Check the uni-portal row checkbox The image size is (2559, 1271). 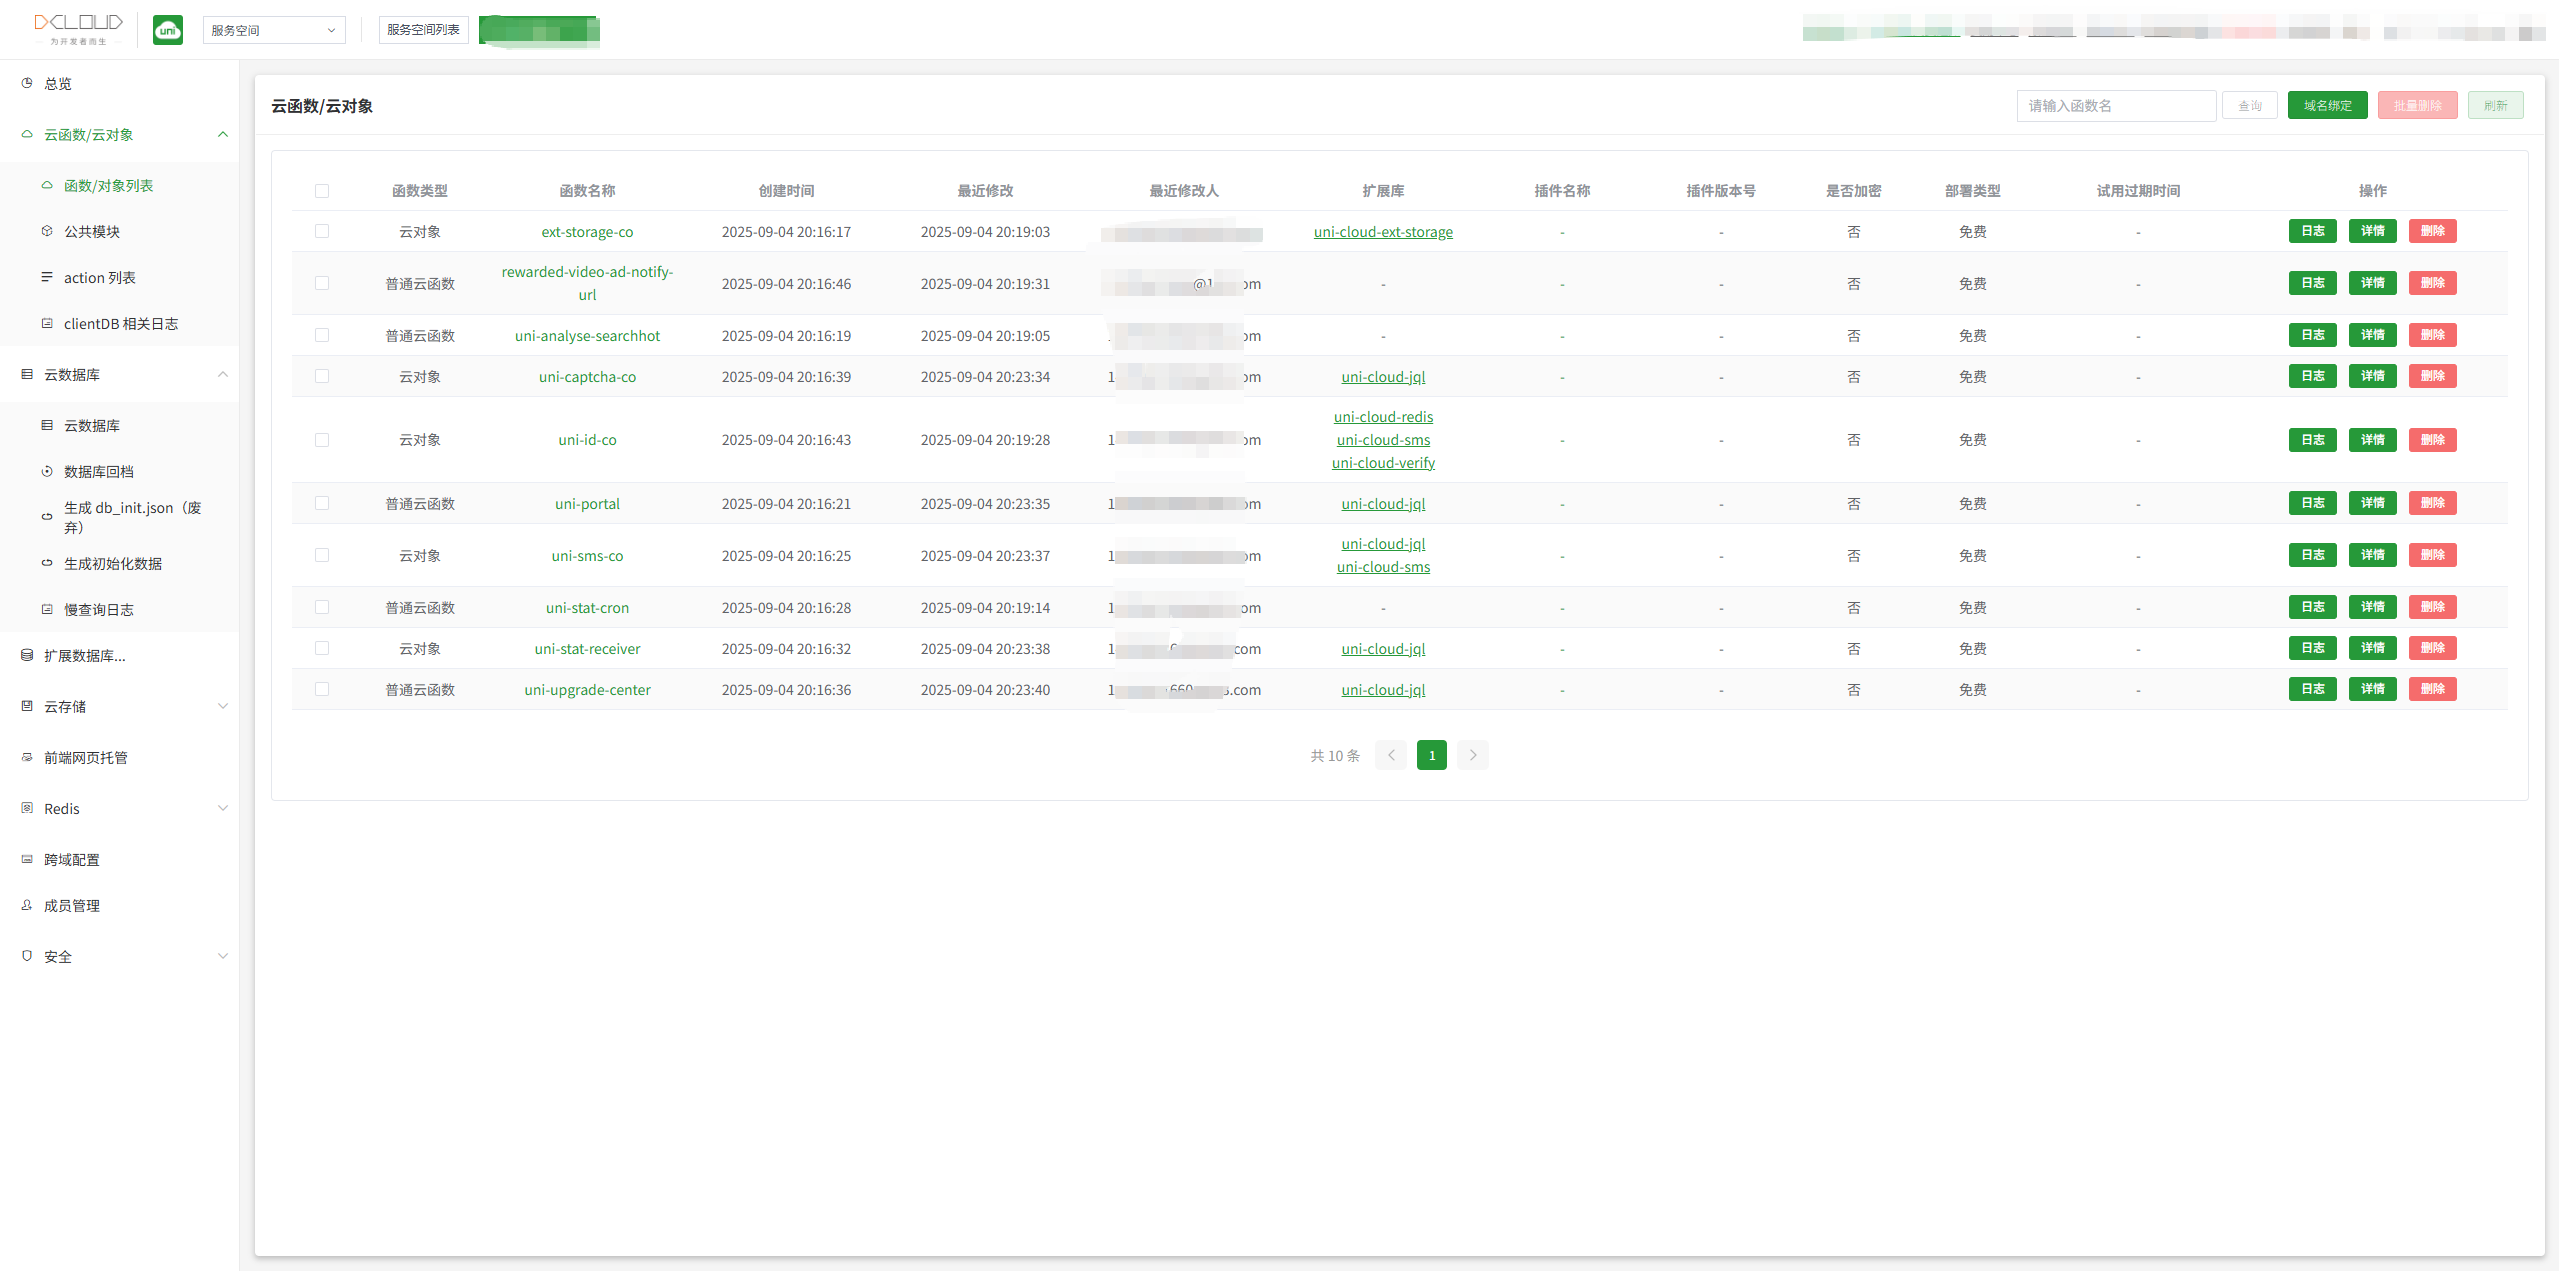coord(322,503)
